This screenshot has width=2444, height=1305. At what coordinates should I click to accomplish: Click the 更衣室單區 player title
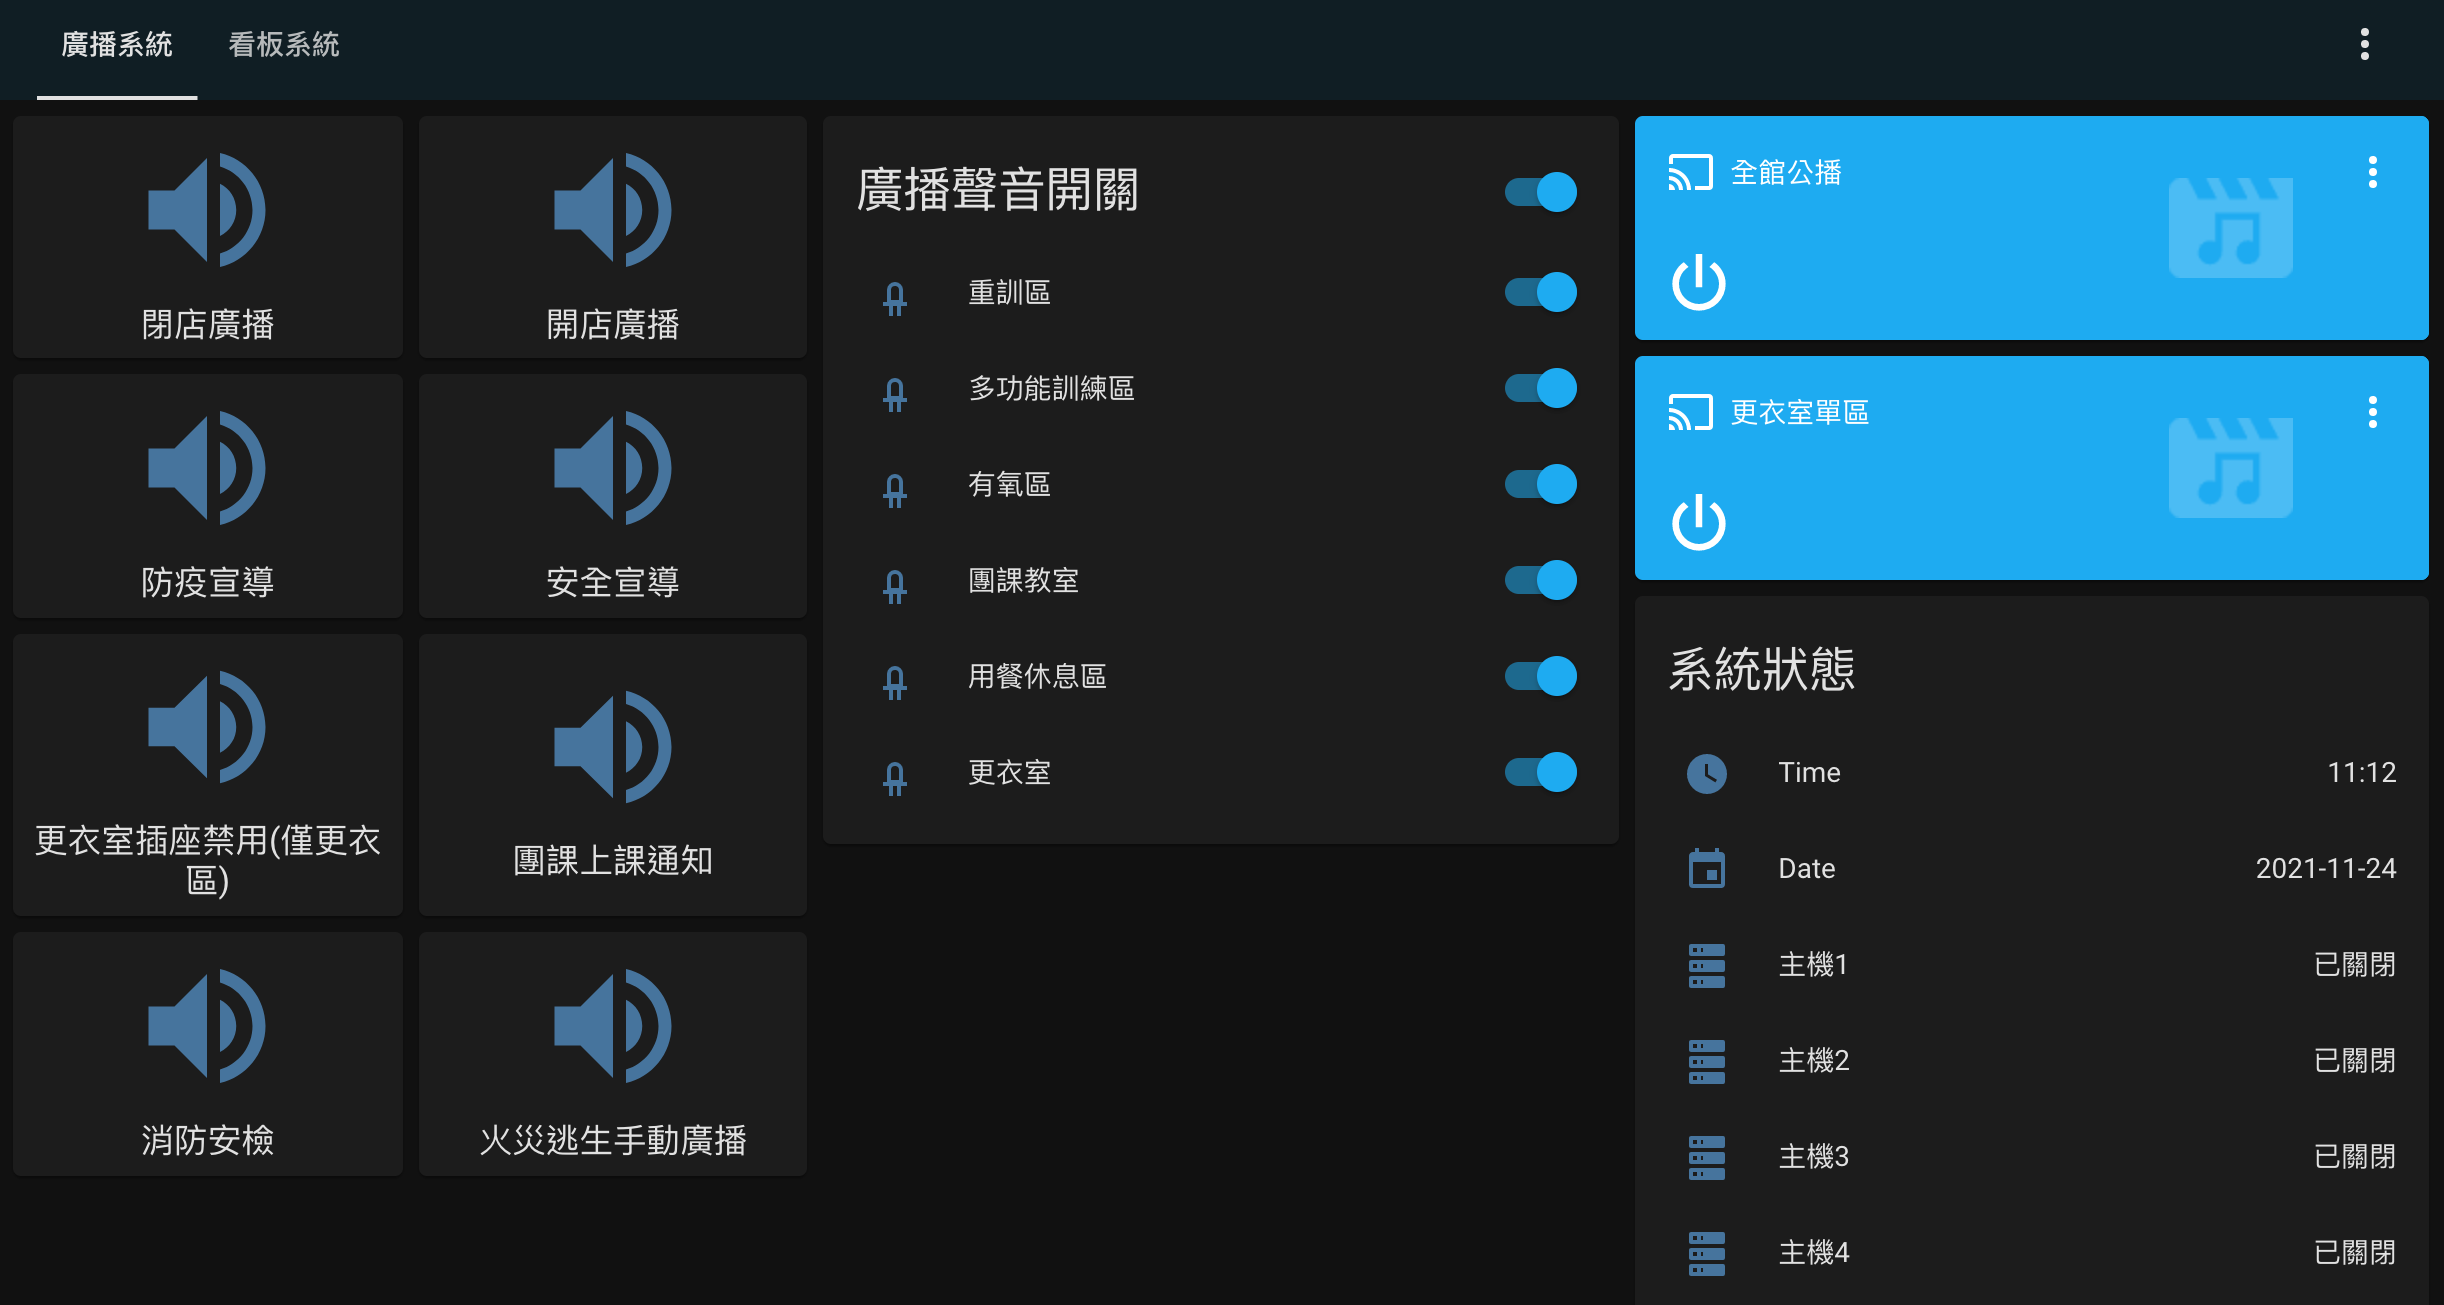[x=1800, y=413]
